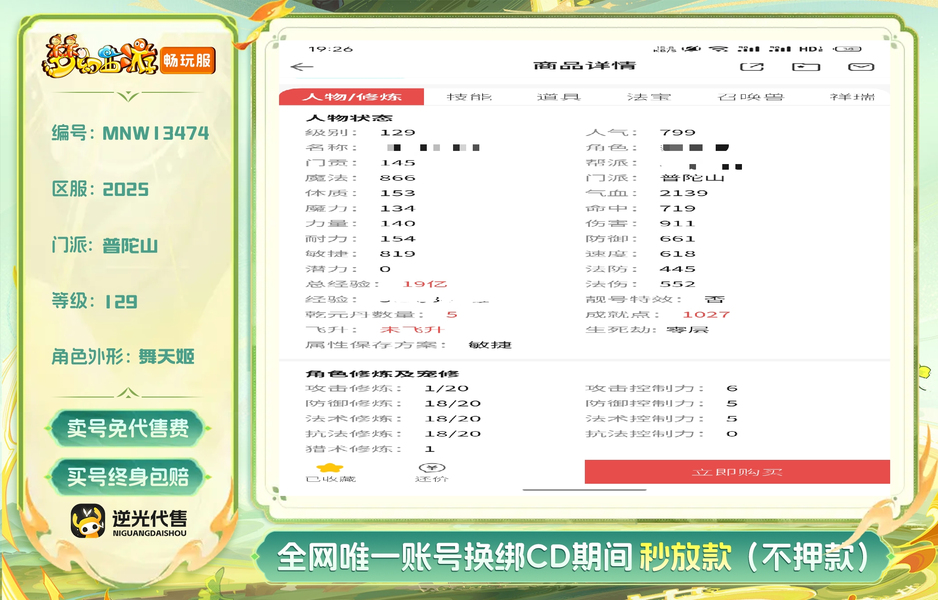The height and width of the screenshot is (600, 938).
Task: Tap the share icon in header
Action: pyautogui.click(x=752, y=66)
